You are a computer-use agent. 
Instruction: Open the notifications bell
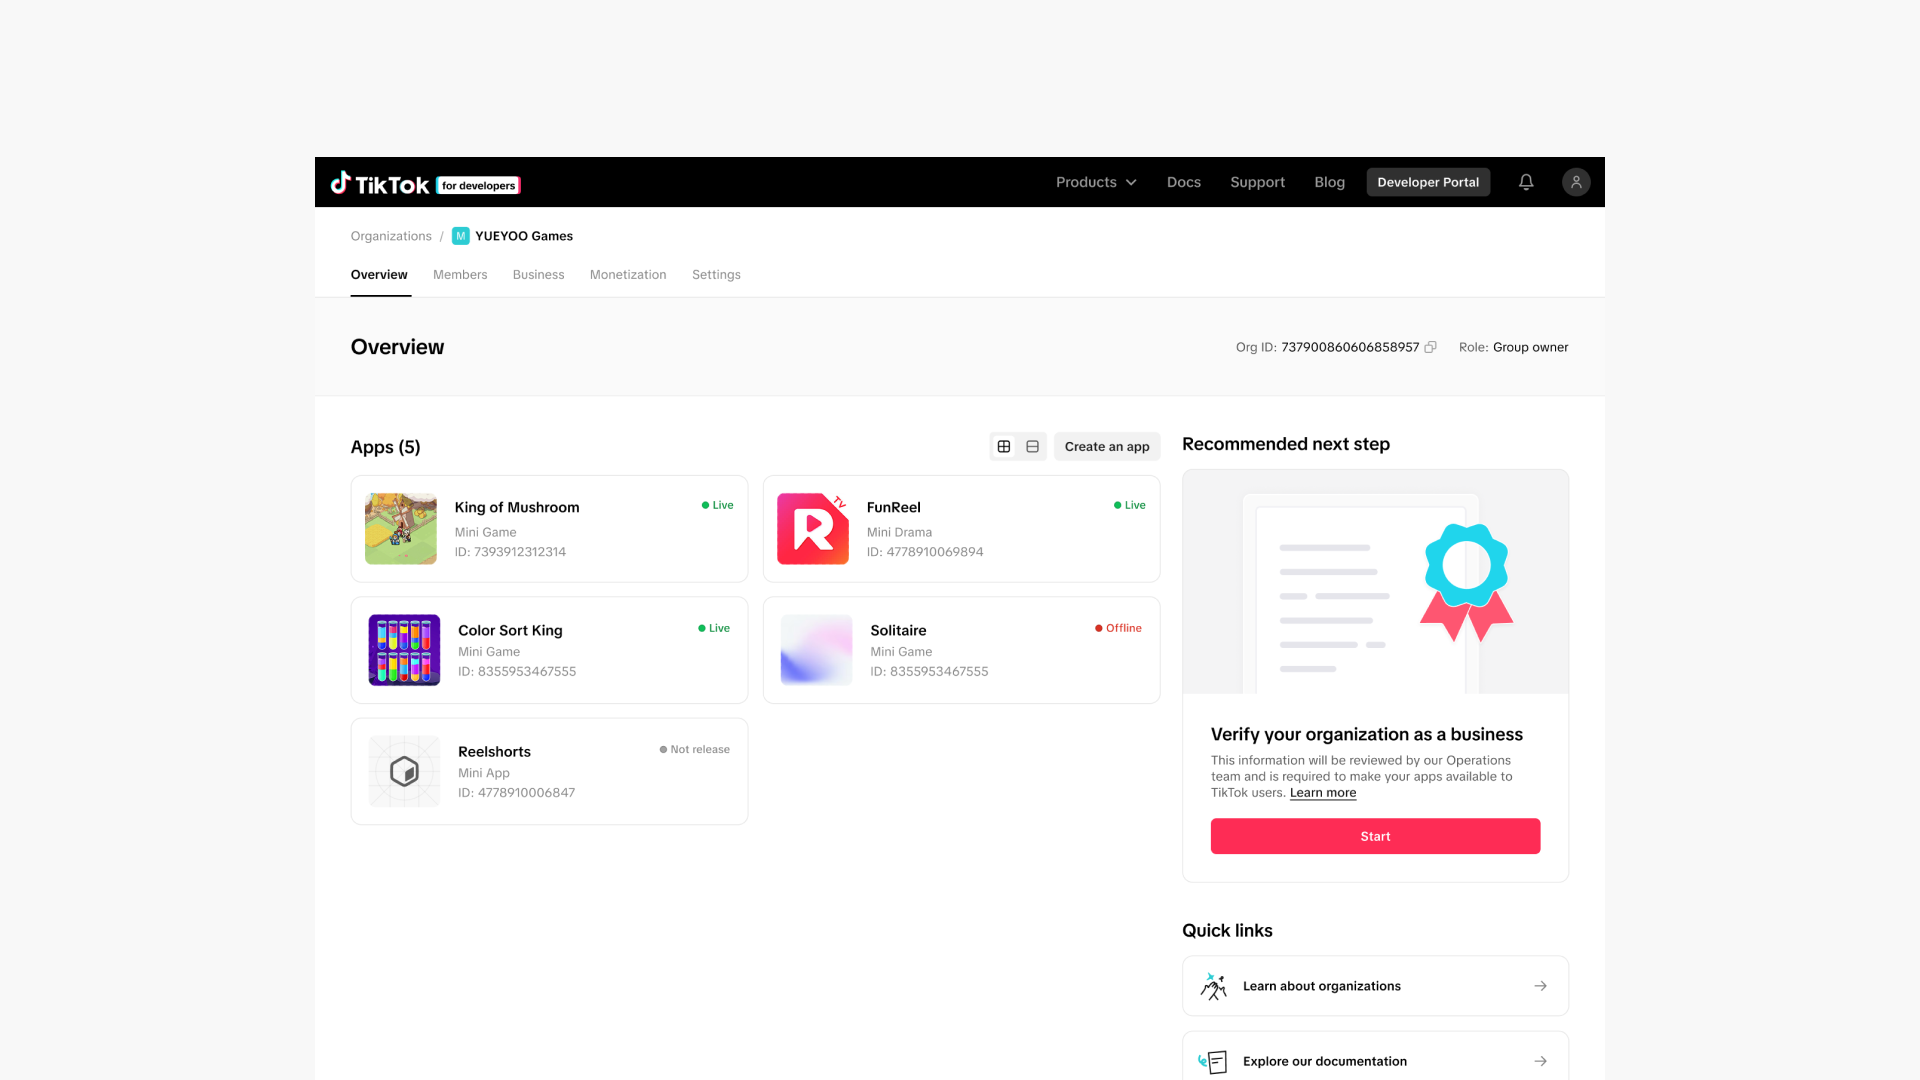(1526, 182)
